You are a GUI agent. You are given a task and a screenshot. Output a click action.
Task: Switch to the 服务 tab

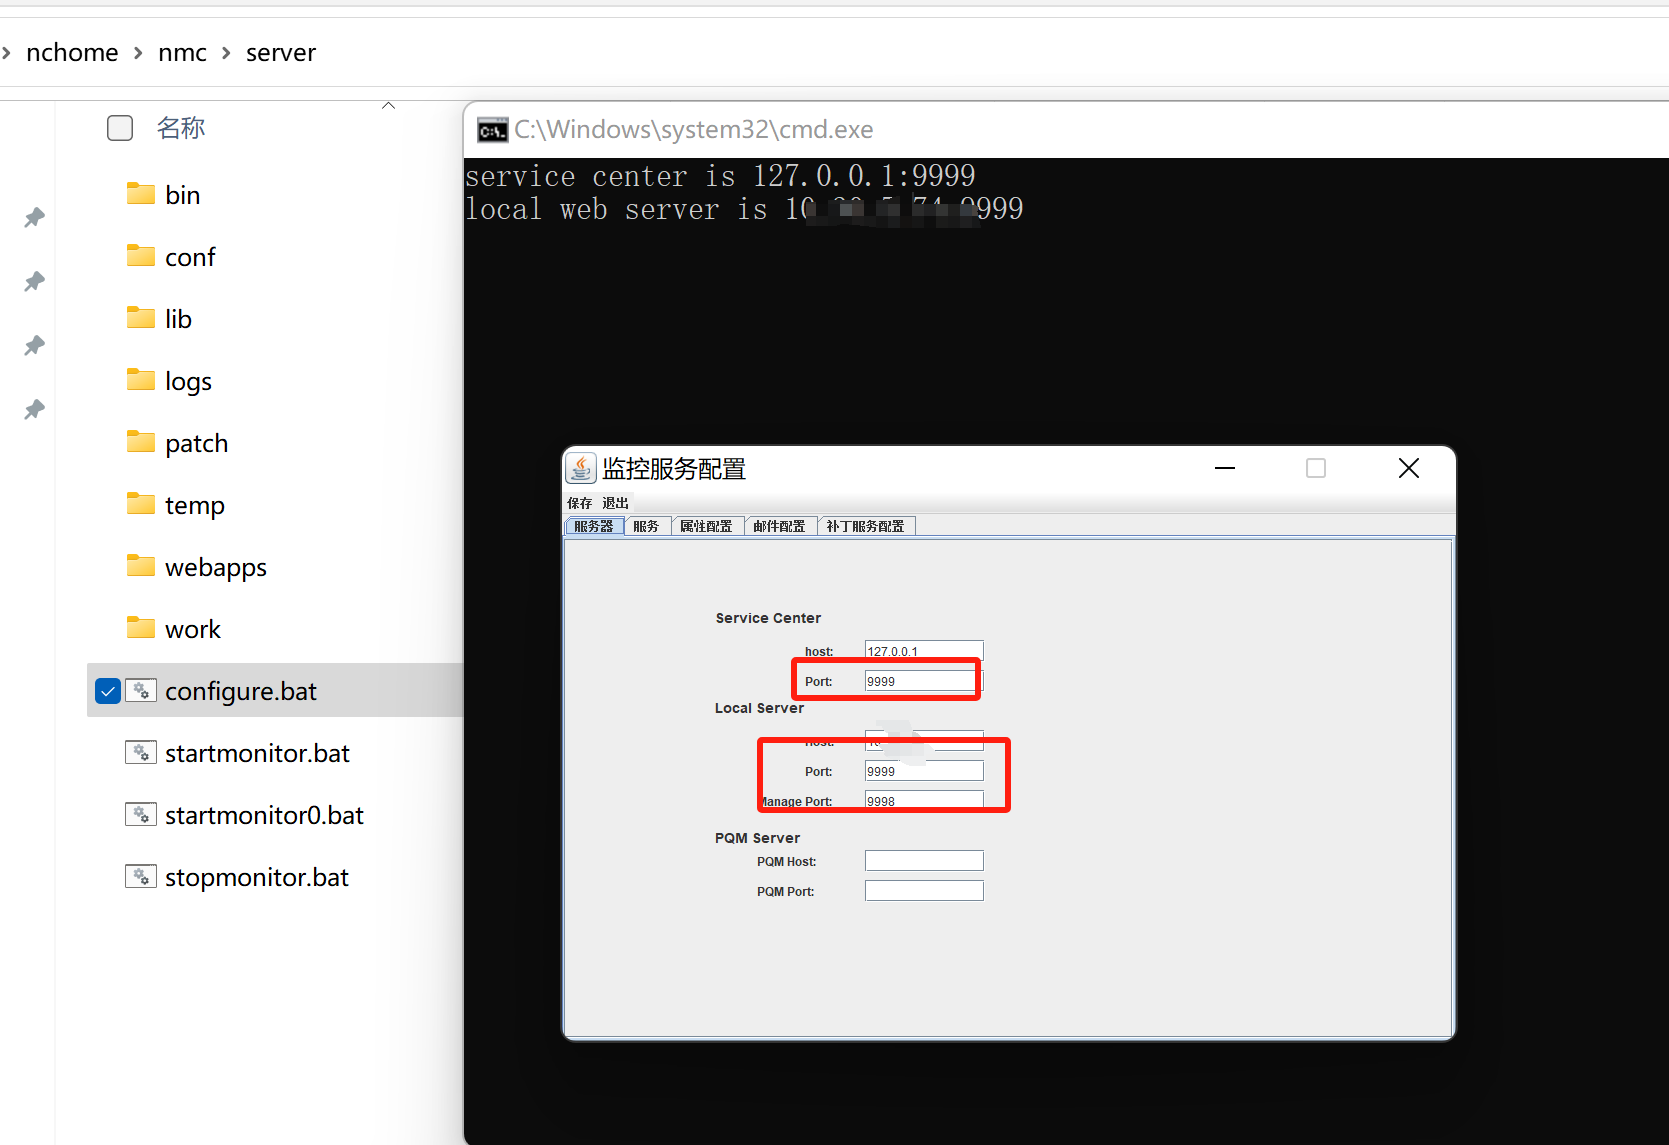pyautogui.click(x=646, y=526)
